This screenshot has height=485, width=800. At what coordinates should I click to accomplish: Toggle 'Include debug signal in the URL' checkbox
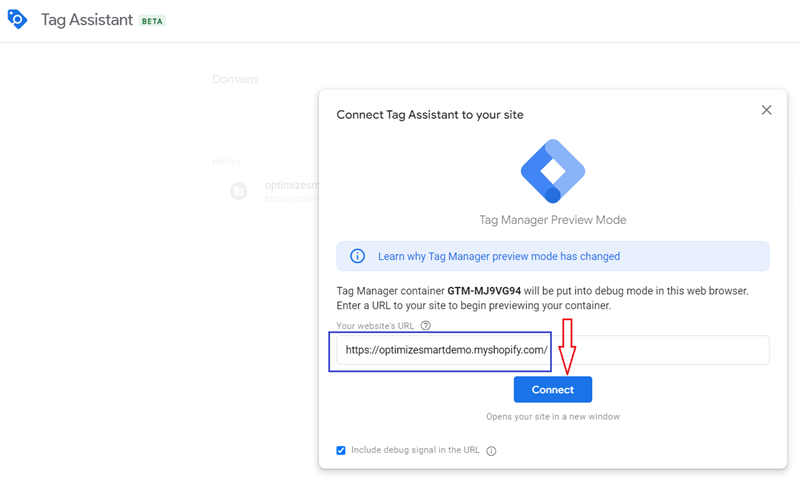click(341, 450)
